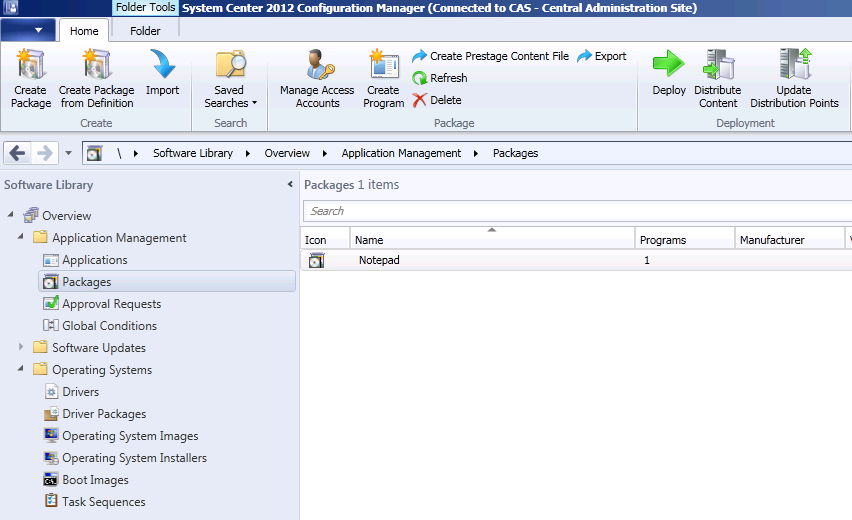Click the Create Program icon

point(383,66)
